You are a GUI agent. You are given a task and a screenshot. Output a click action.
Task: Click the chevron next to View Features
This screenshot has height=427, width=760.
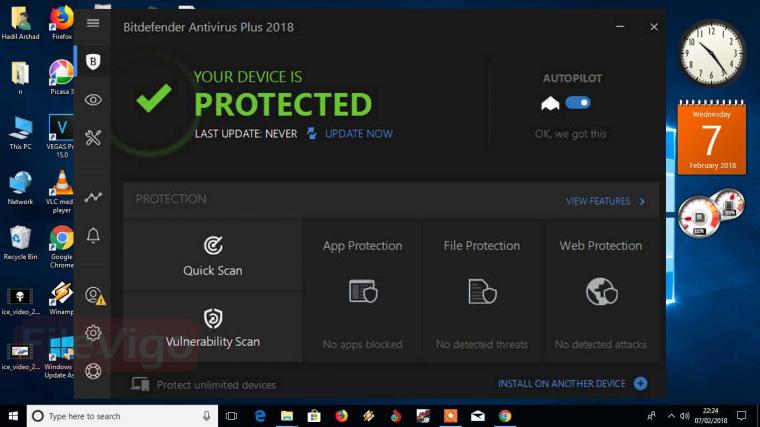[642, 201]
